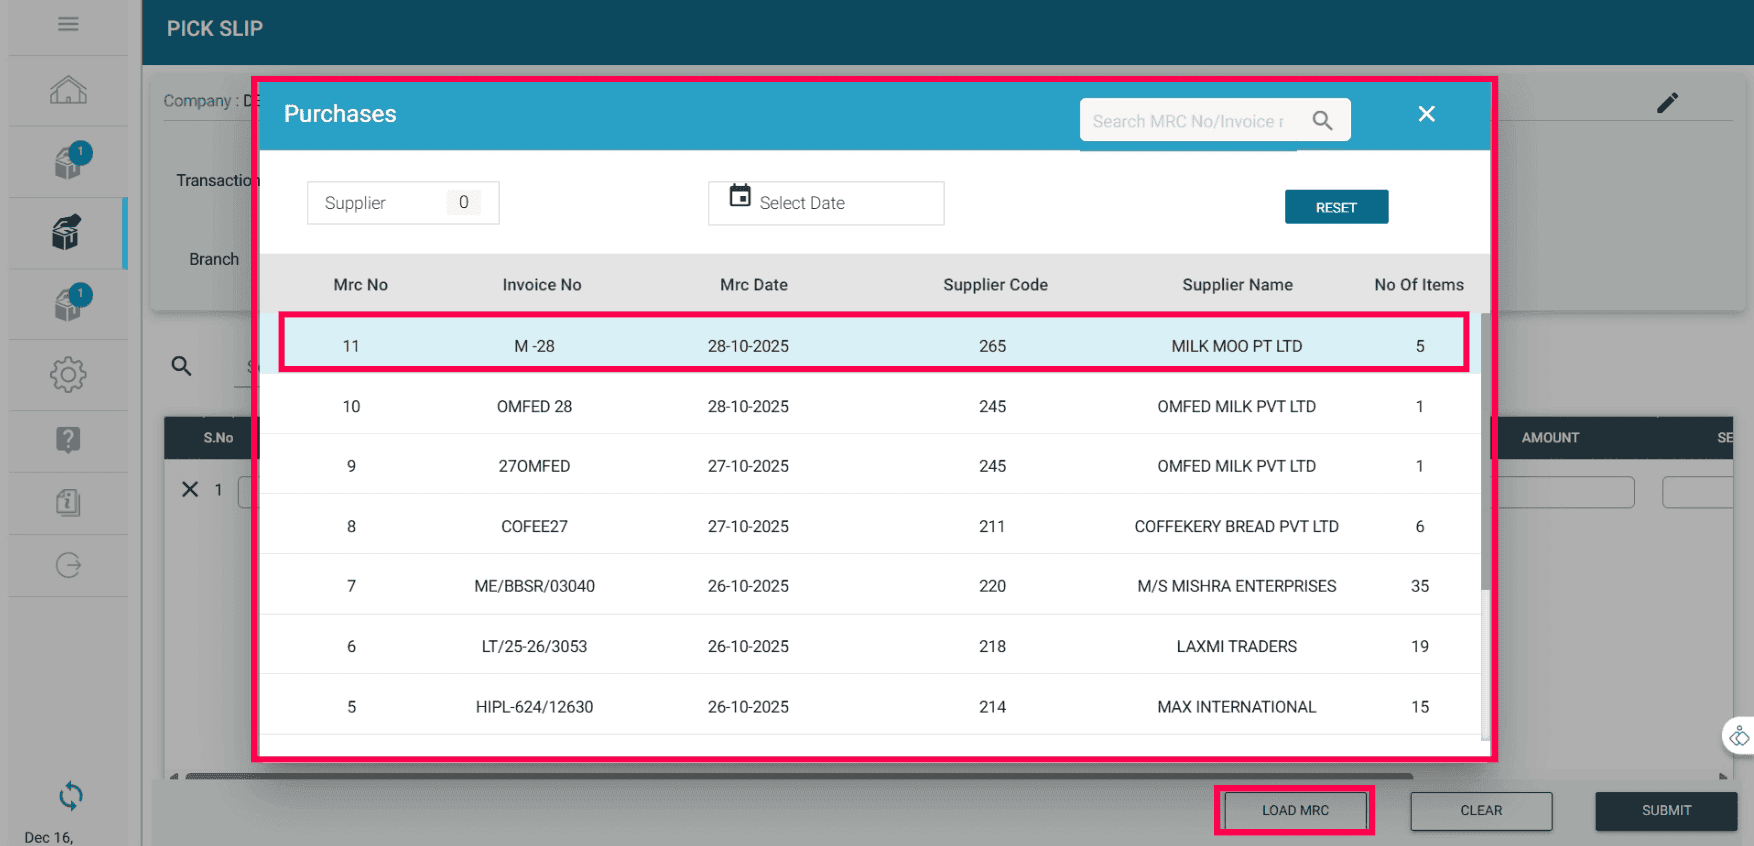This screenshot has height=846, width=1754.
Task: Click the calendar icon beside Select Date
Action: (740, 195)
